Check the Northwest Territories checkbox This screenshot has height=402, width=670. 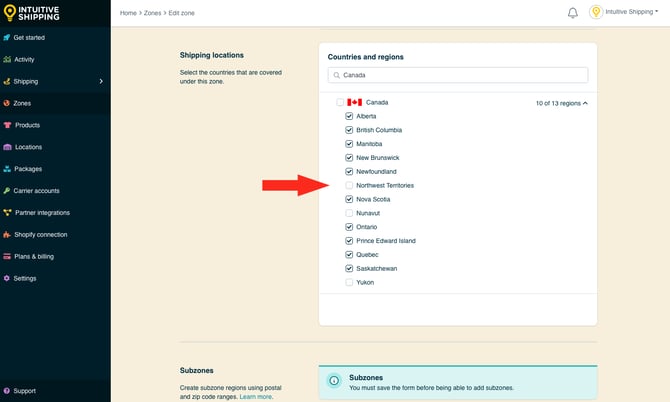(x=349, y=186)
